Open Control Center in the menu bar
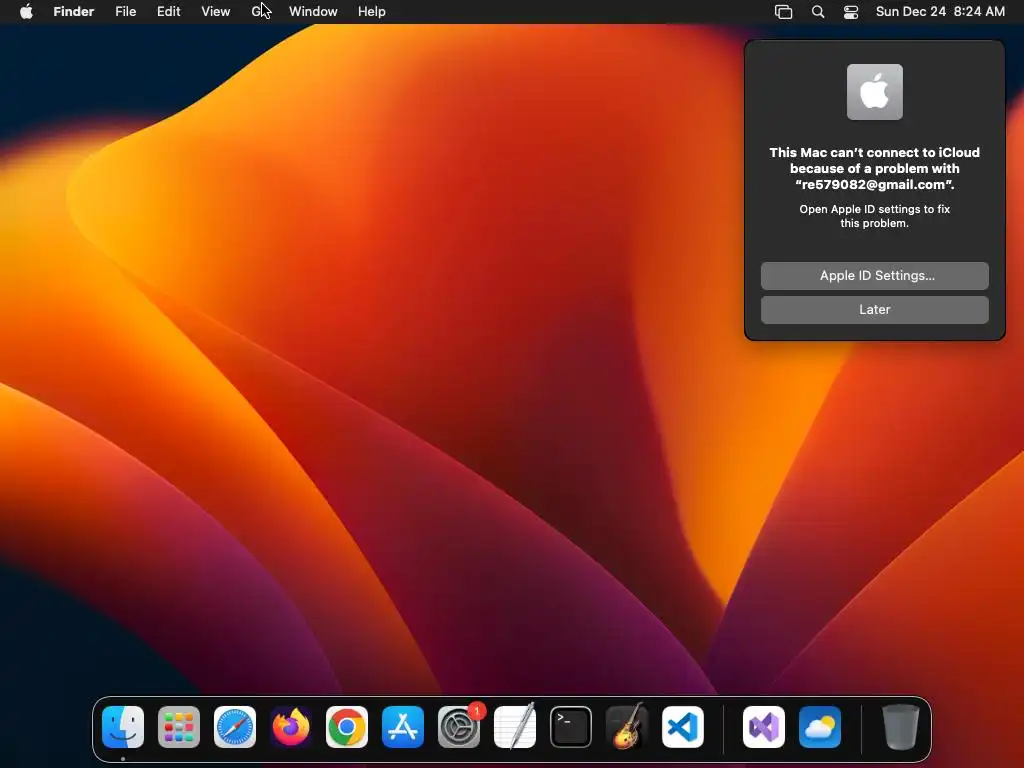Viewport: 1024px width, 768px height. [x=851, y=12]
